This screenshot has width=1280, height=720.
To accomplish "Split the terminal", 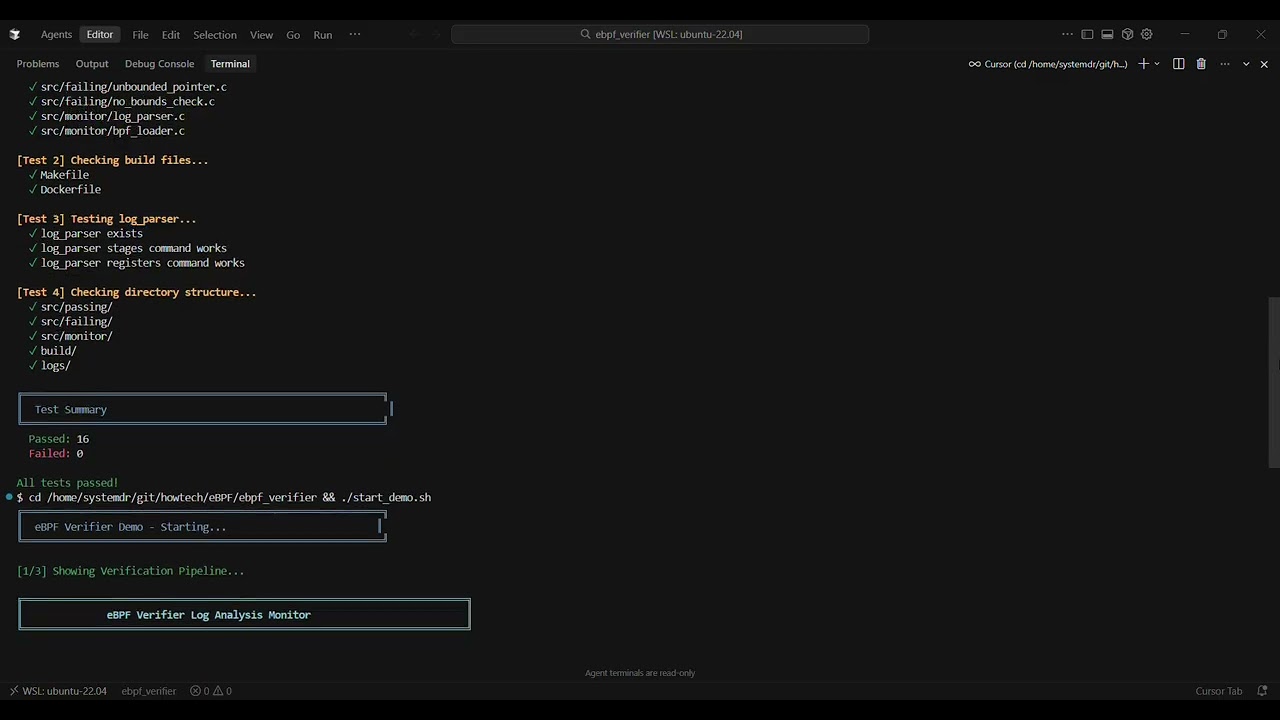I will pos(1179,64).
